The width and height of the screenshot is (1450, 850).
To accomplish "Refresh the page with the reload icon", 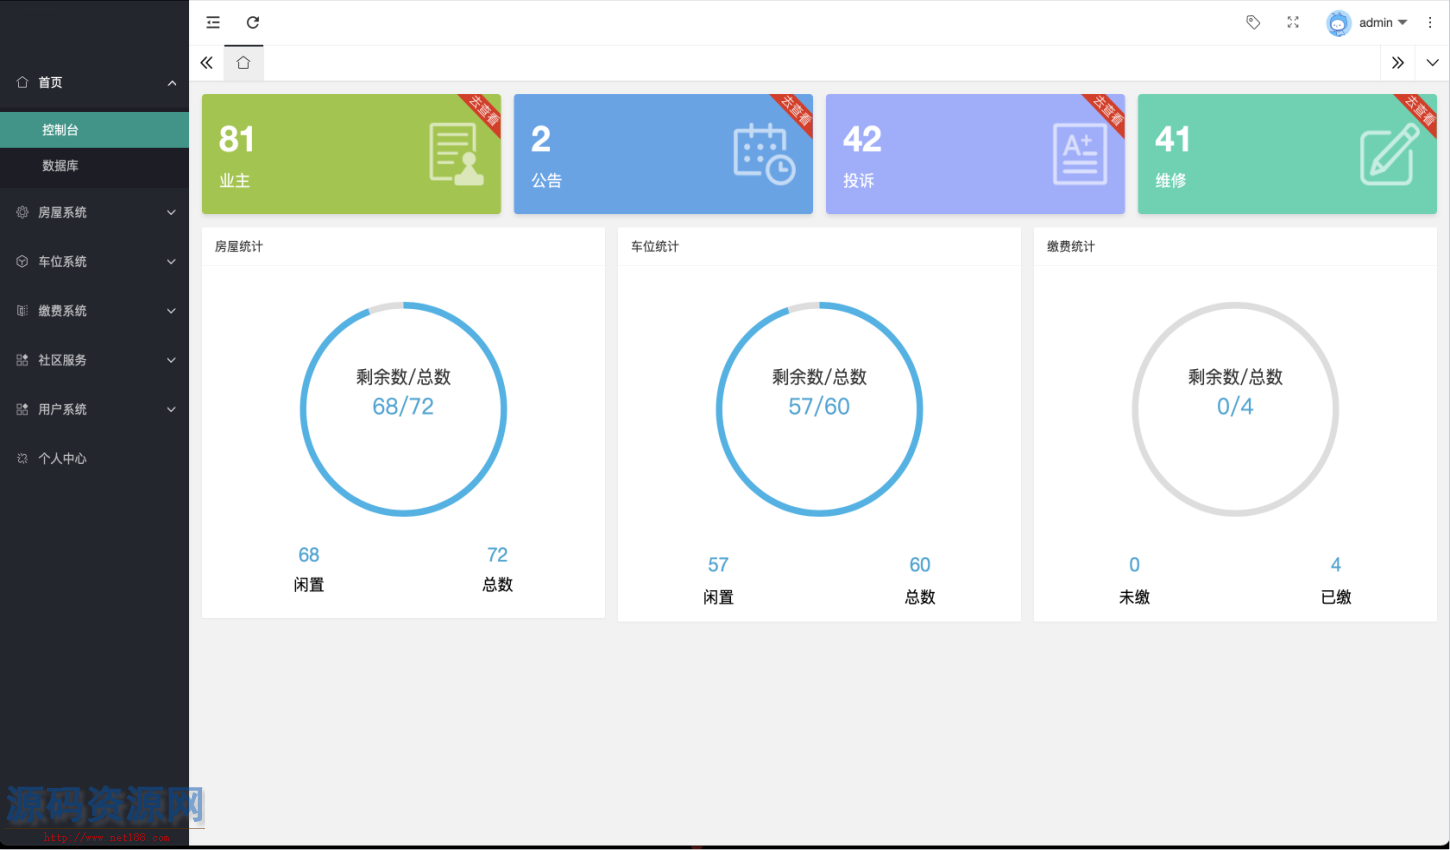I will coord(253,22).
